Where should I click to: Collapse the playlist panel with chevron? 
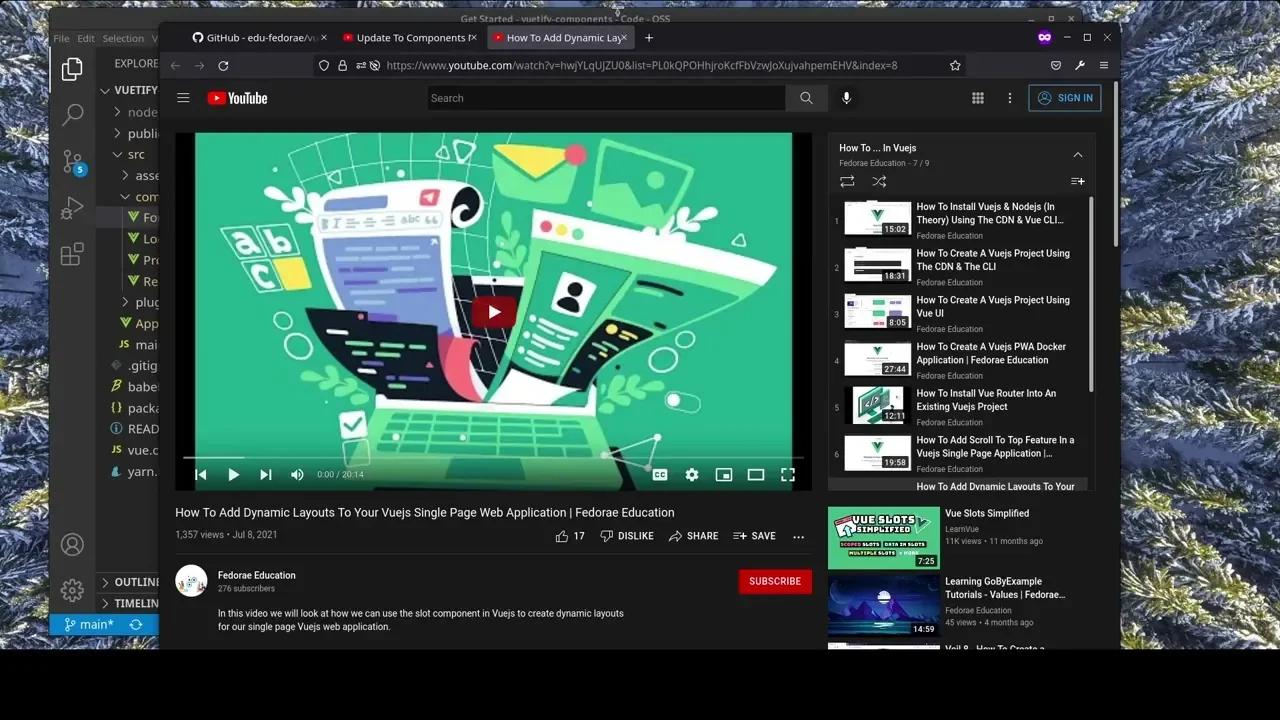(1077, 155)
